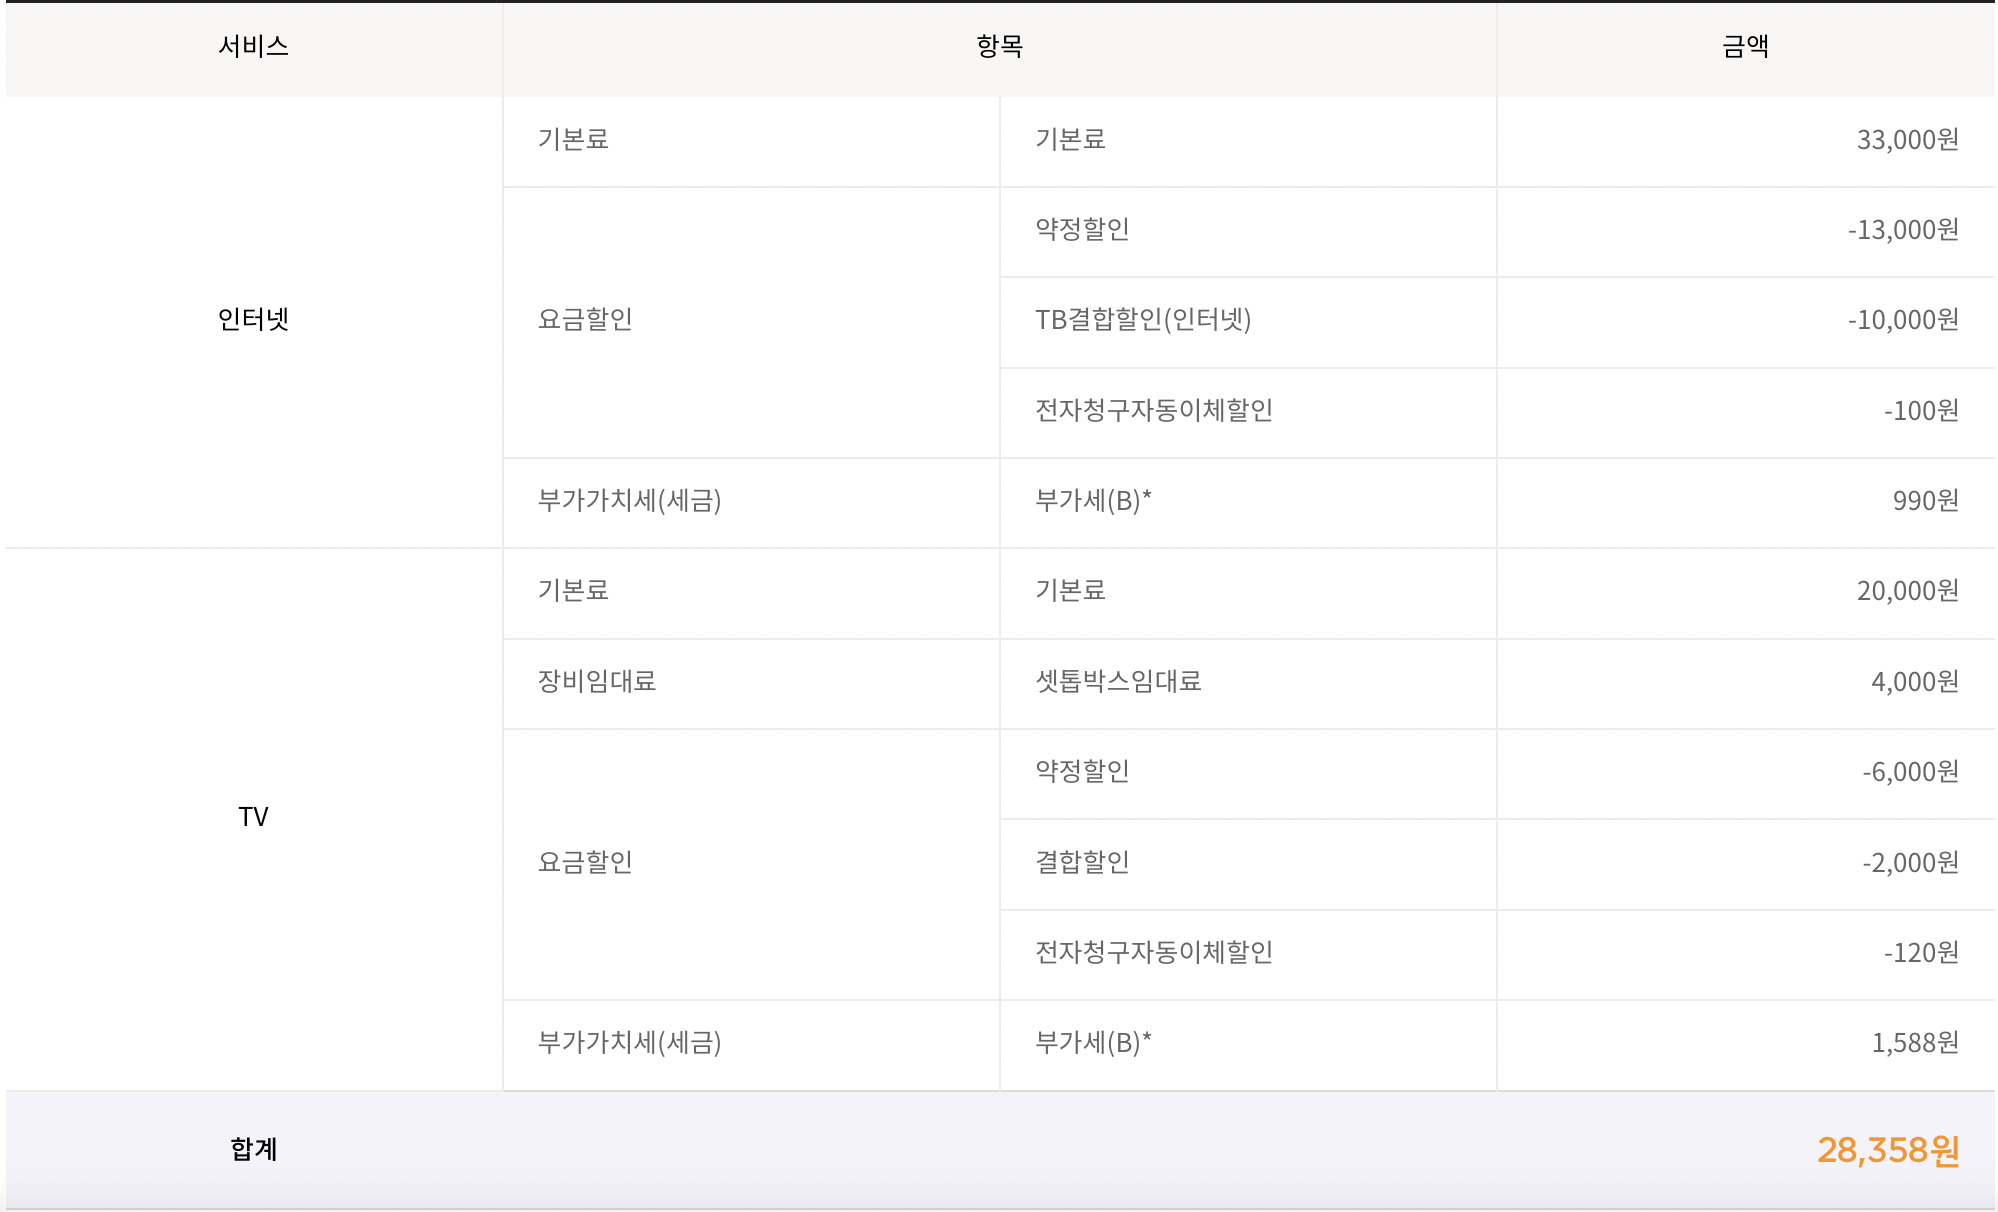Click the -120원 TV discount amount
Image resolution: width=1998 pixels, height=1212 pixels.
pyautogui.click(x=1920, y=953)
